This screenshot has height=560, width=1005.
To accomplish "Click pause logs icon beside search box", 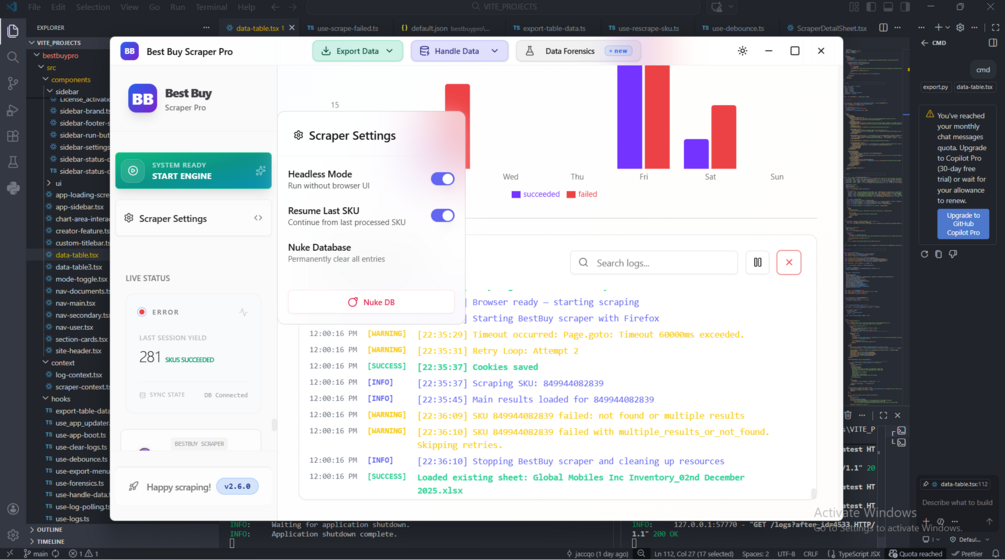I will [758, 263].
